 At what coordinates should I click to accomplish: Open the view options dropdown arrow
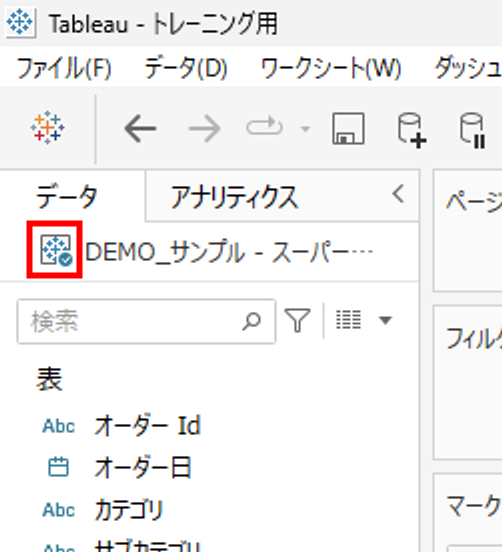pos(385,320)
